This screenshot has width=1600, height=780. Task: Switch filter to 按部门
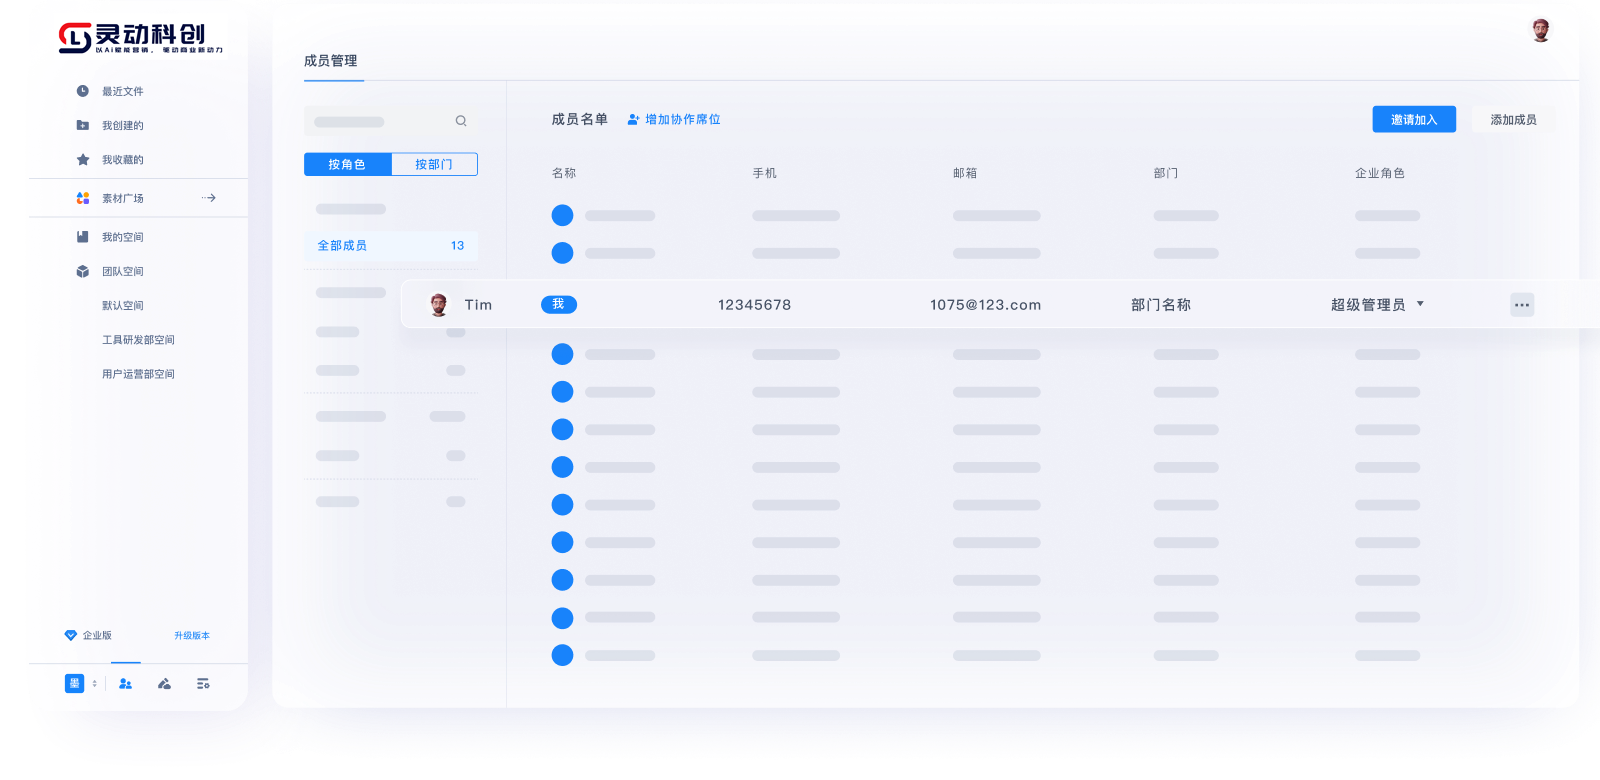click(x=434, y=164)
